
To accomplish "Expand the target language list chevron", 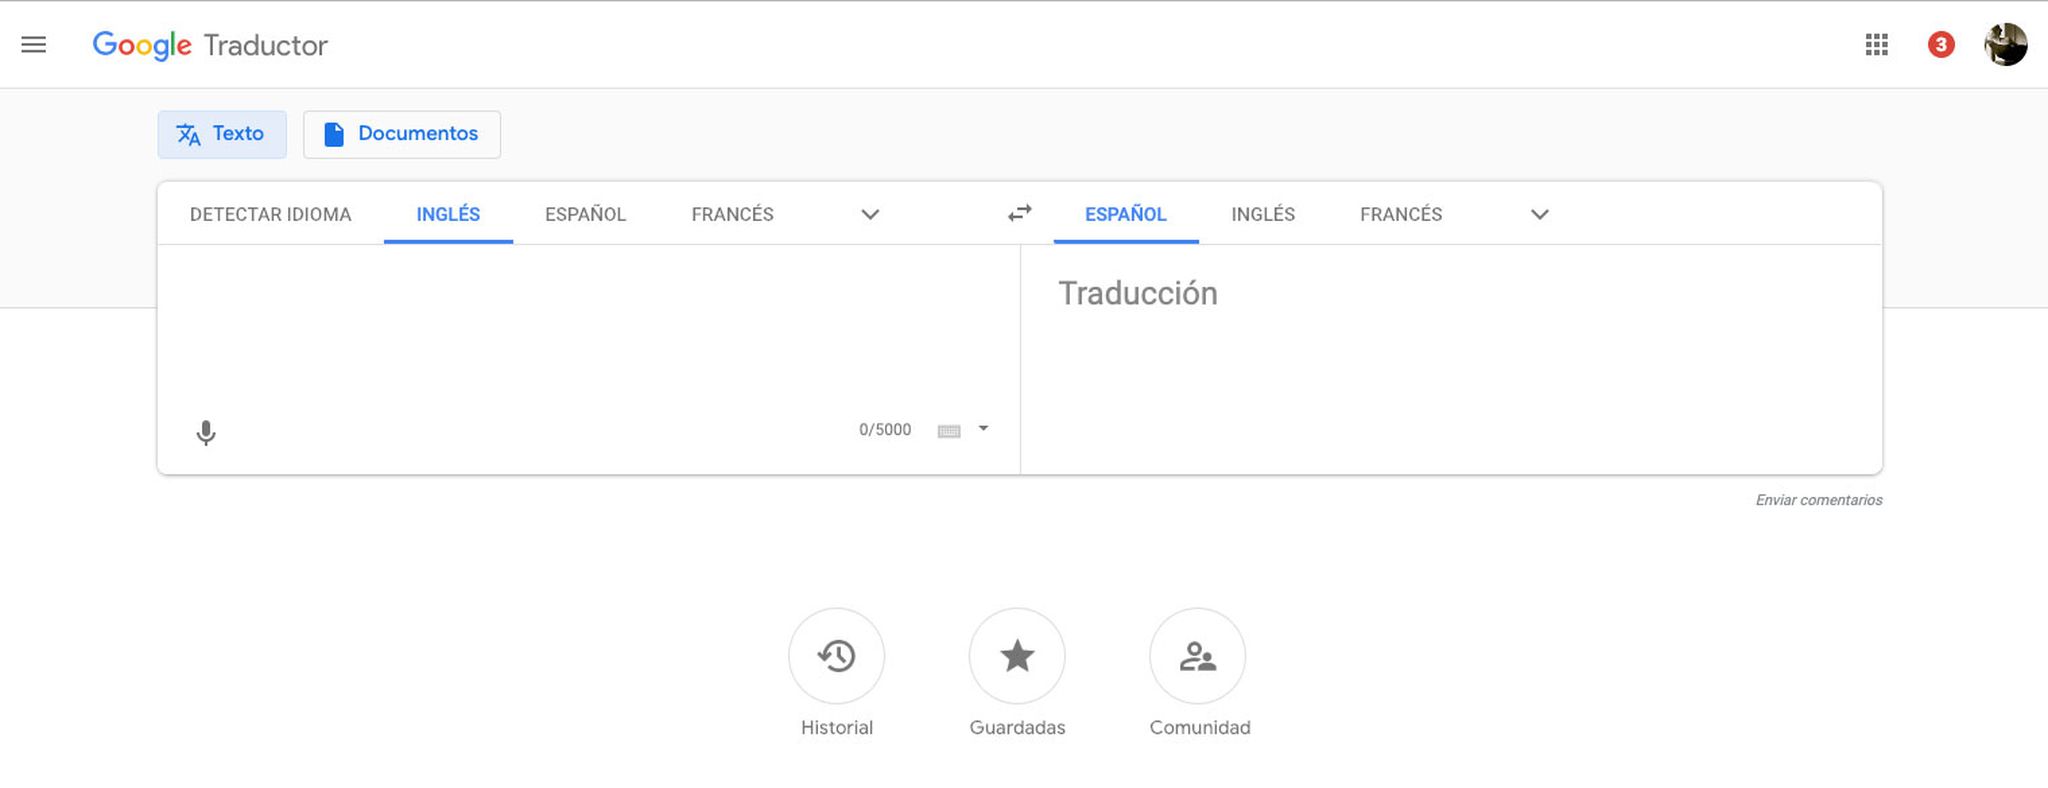I will pos(1538,214).
